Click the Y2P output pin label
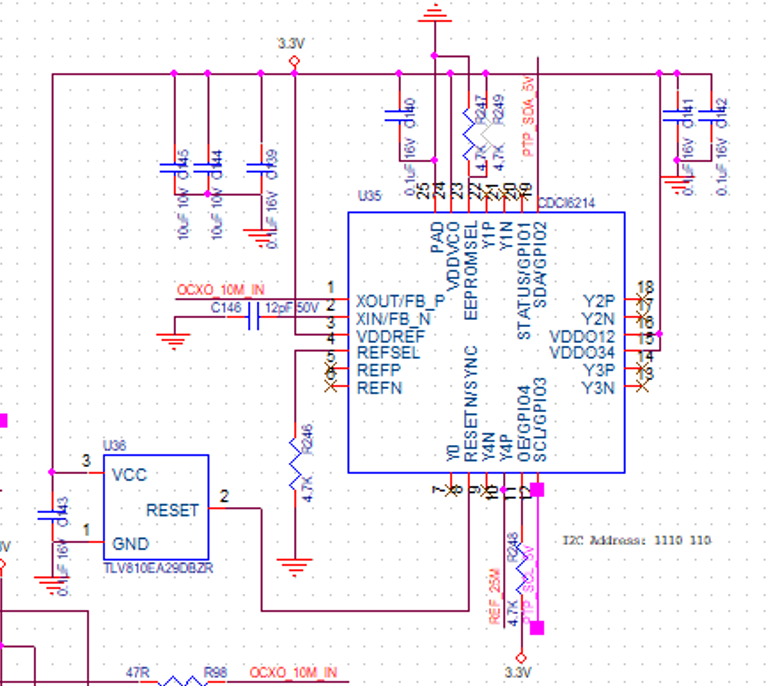Image resolution: width=766 pixels, height=686 pixels. click(x=598, y=301)
